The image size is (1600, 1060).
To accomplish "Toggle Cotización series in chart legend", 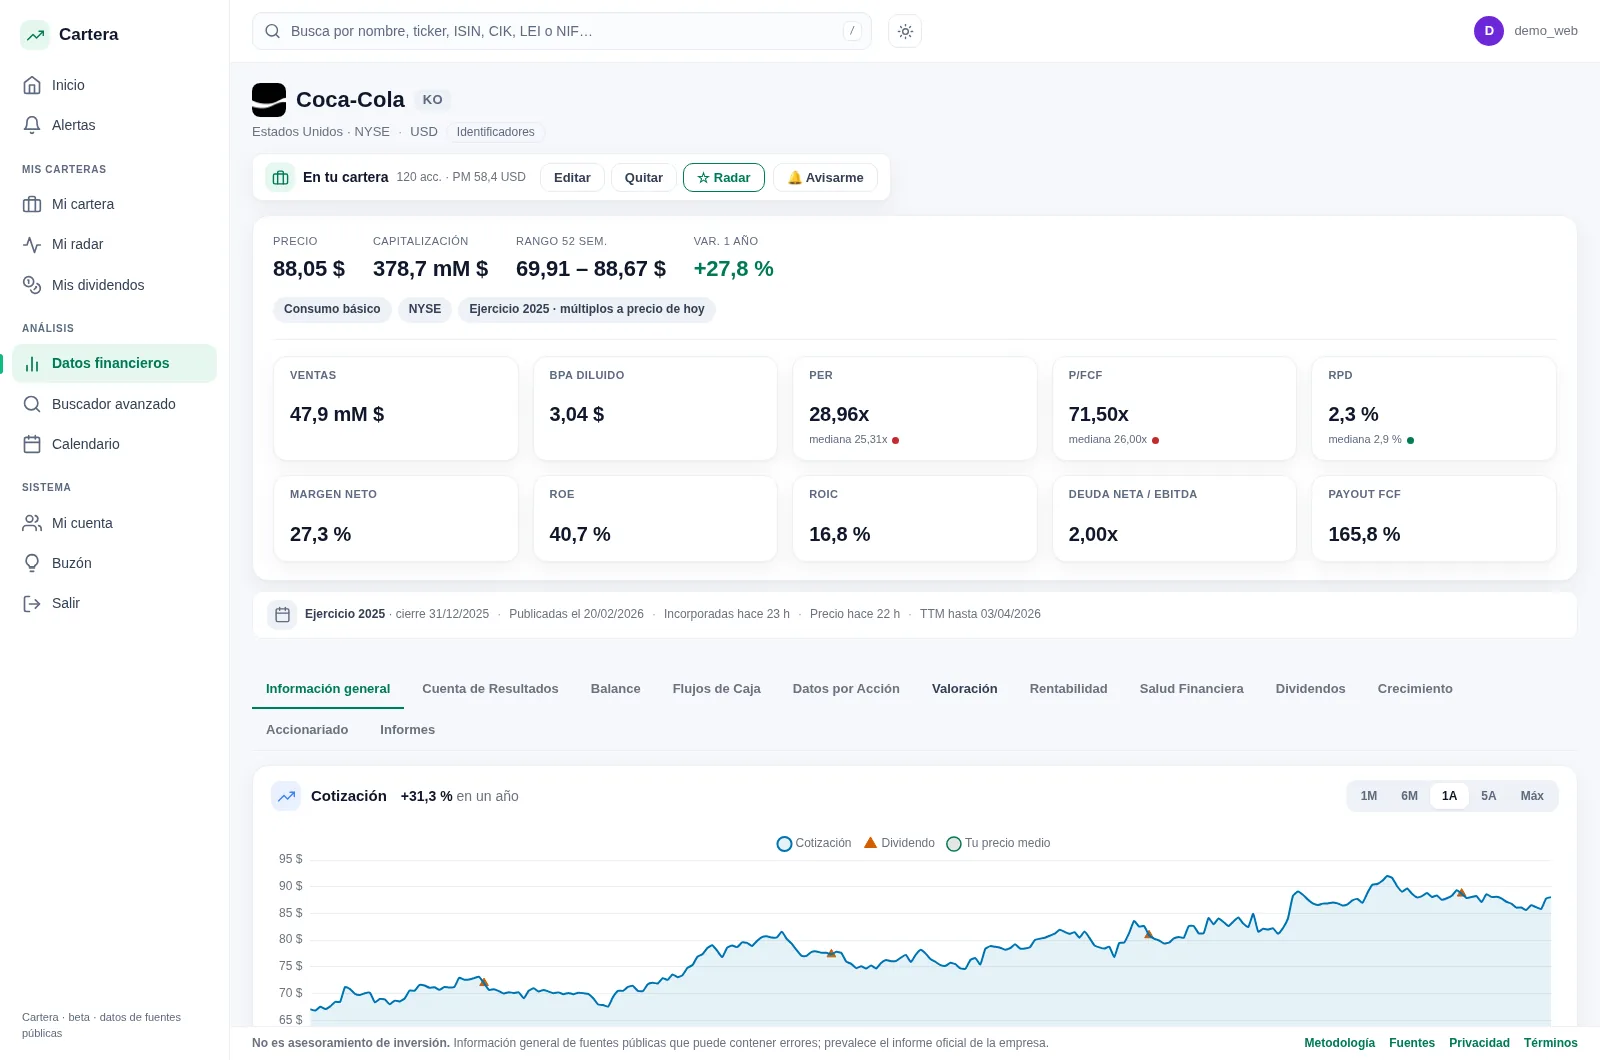I will [814, 843].
